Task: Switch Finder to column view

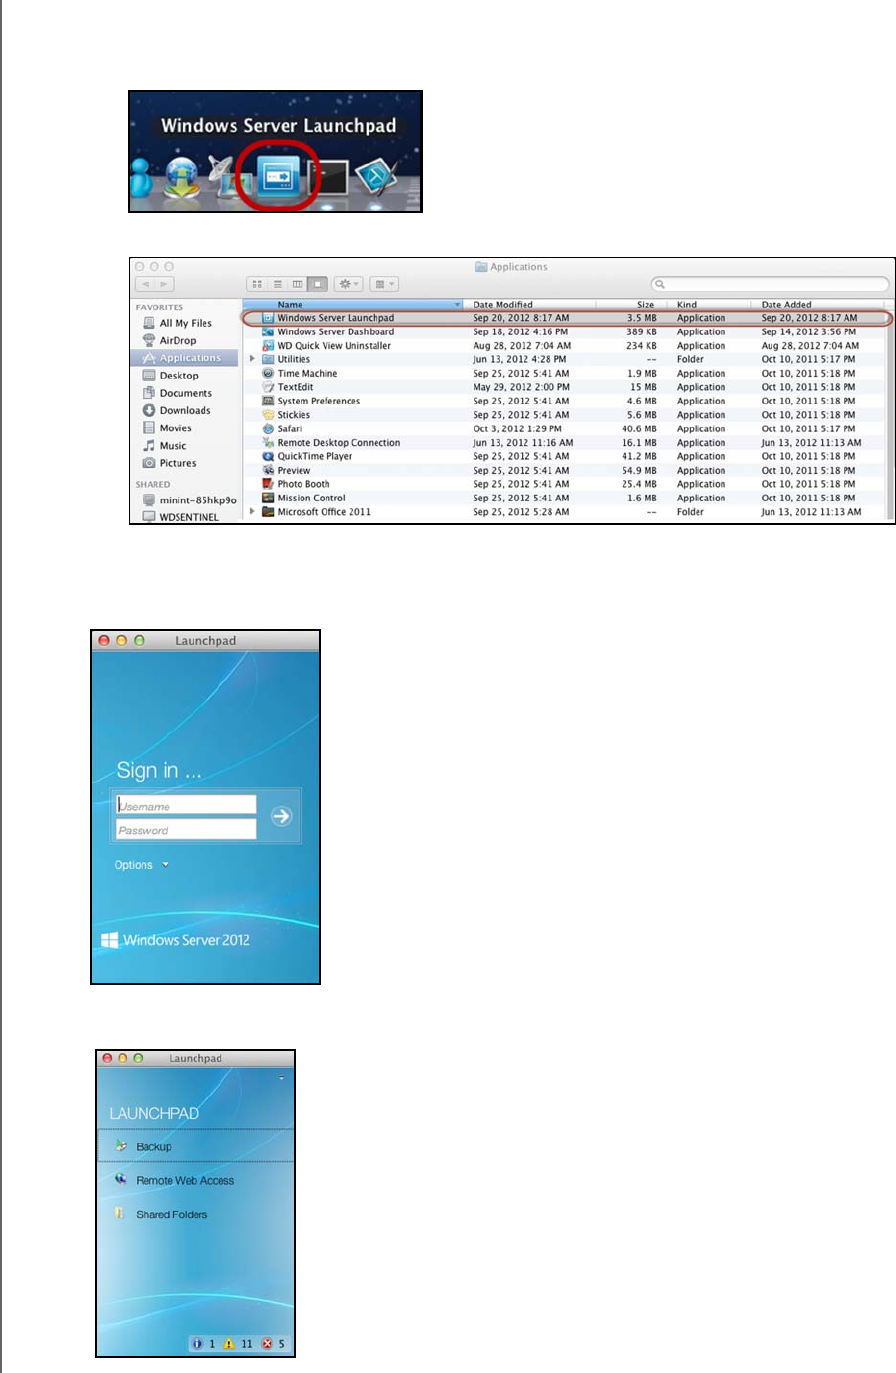Action: click(x=296, y=285)
